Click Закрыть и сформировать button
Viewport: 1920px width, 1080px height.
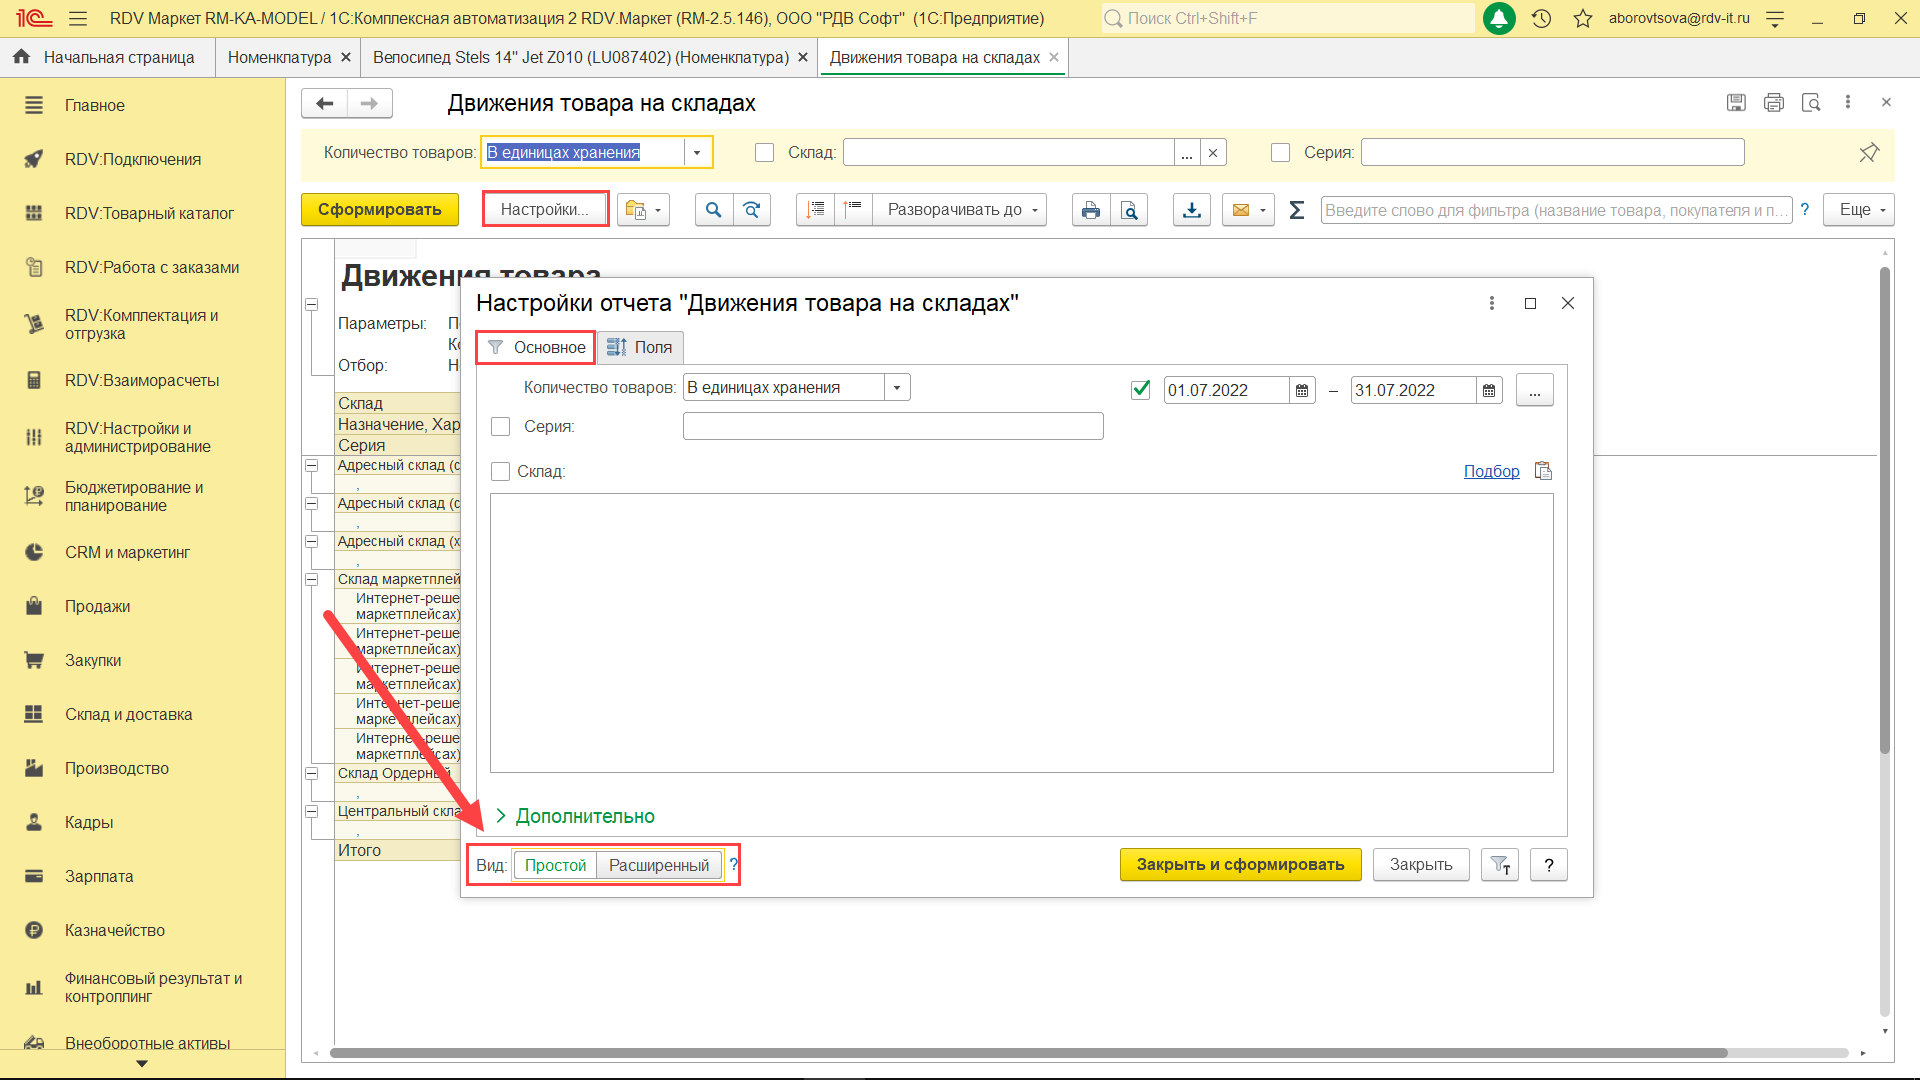coord(1240,865)
